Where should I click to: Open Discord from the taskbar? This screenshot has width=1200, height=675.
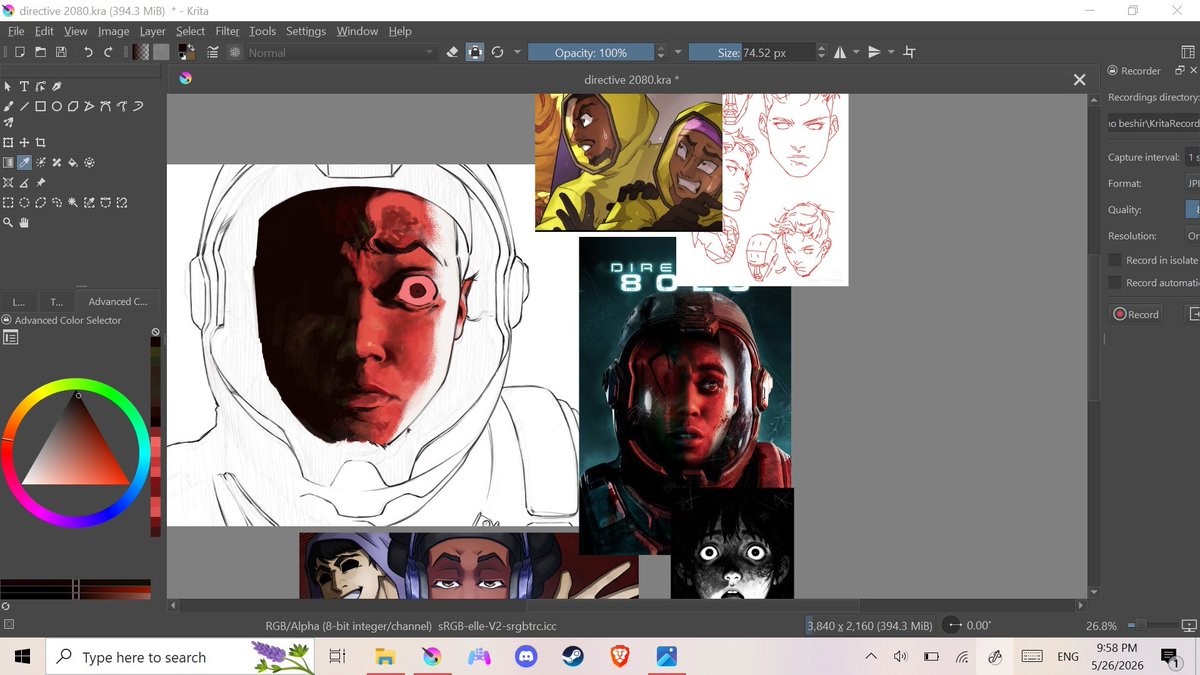[525, 657]
